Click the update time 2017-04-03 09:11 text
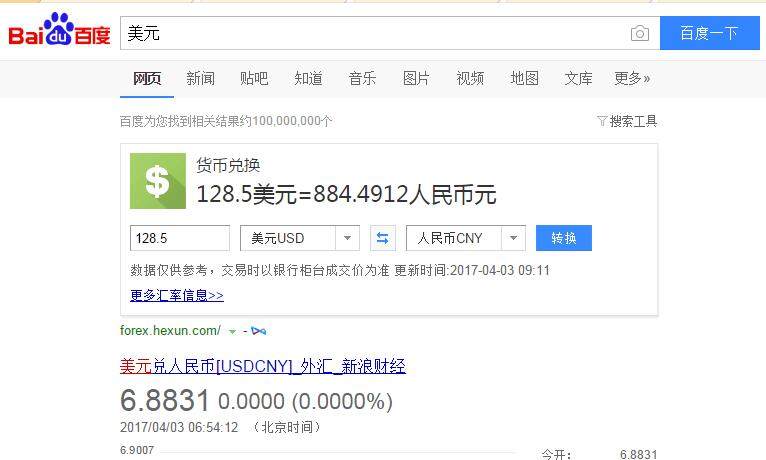This screenshot has width=766, height=460. pyautogui.click(x=500, y=270)
